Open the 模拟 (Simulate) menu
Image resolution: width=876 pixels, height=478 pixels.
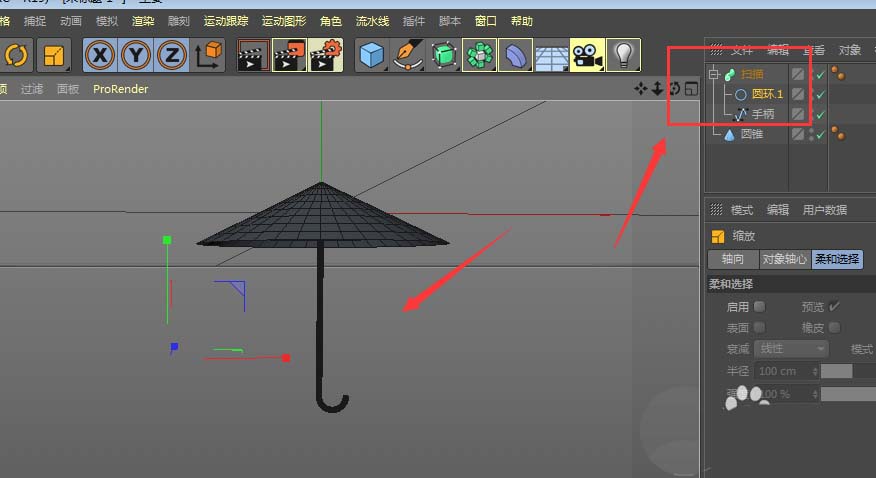coord(107,21)
